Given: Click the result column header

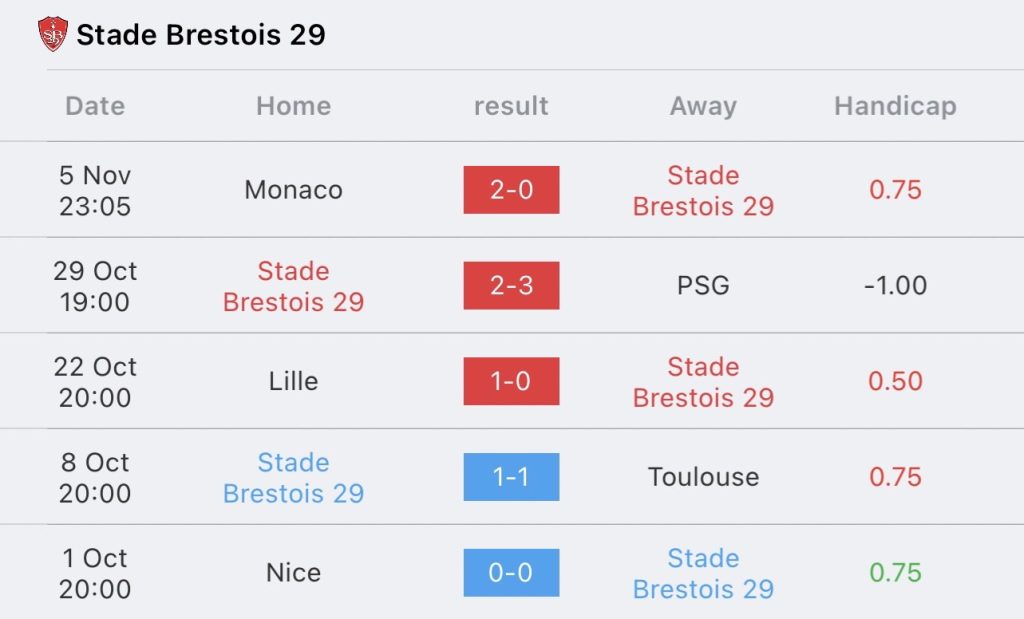Looking at the screenshot, I should (x=511, y=106).
